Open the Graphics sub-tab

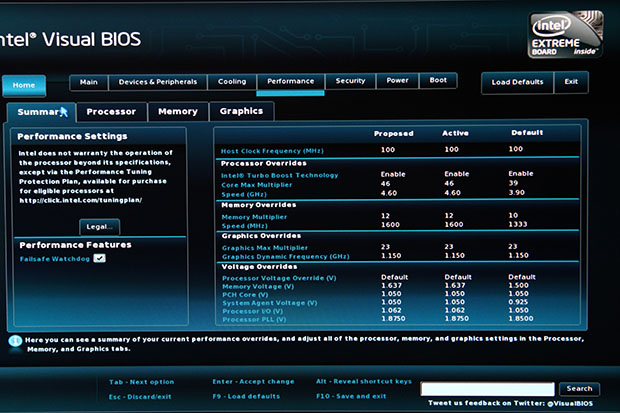(x=241, y=111)
